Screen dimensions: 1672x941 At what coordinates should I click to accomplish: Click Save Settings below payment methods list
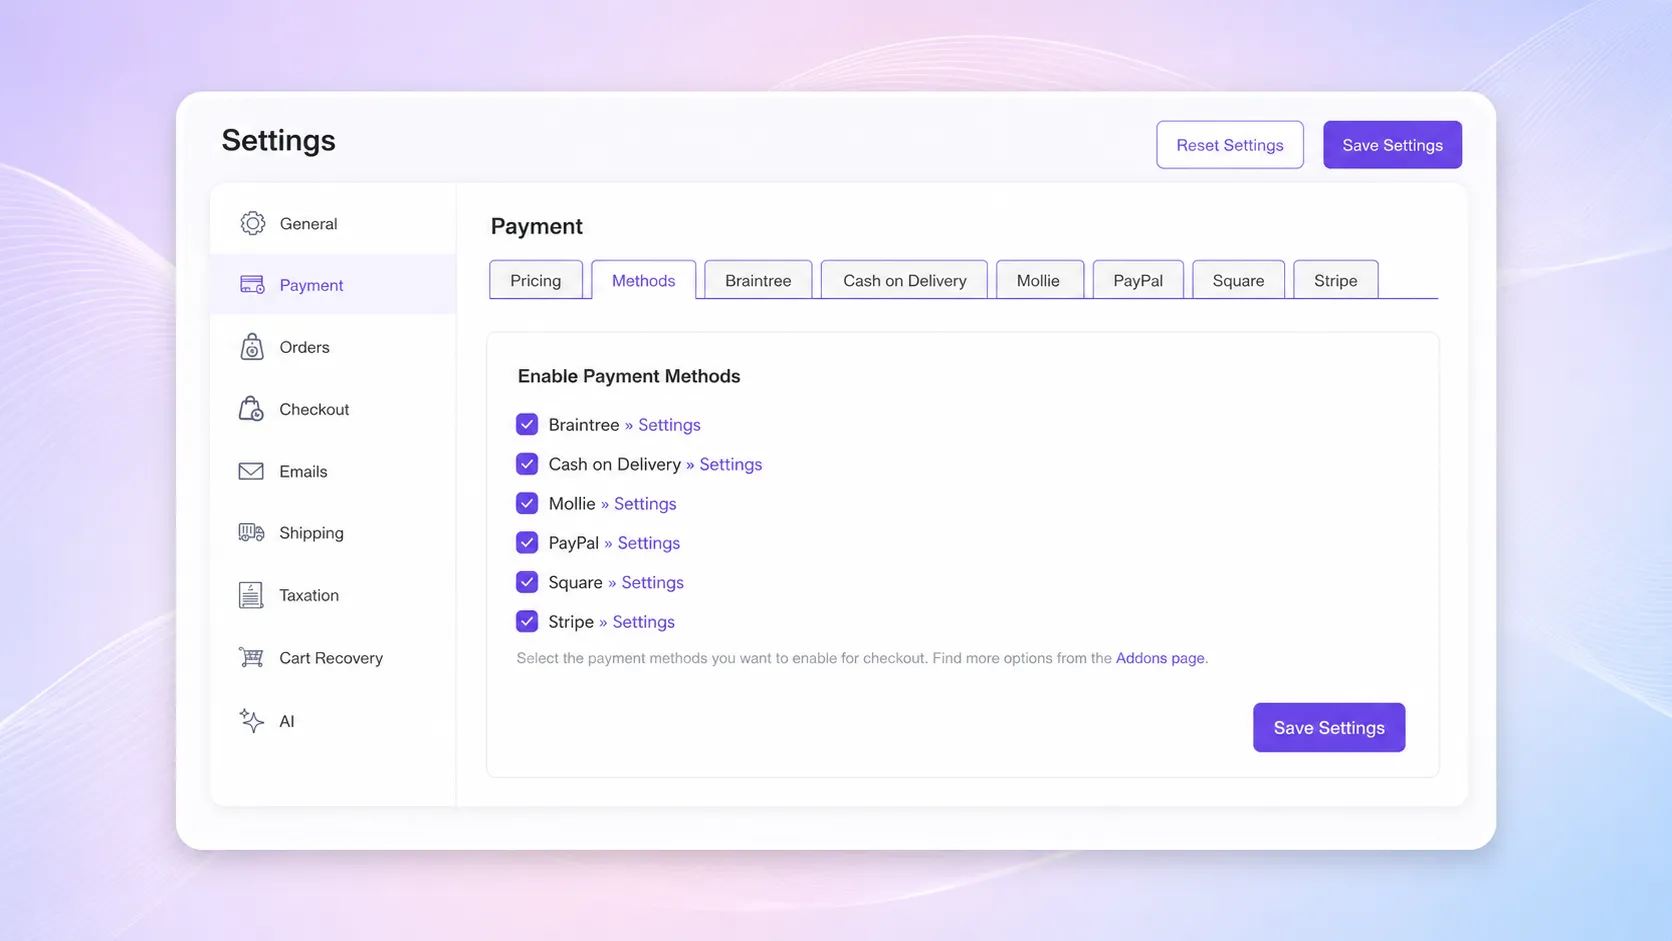click(1329, 728)
